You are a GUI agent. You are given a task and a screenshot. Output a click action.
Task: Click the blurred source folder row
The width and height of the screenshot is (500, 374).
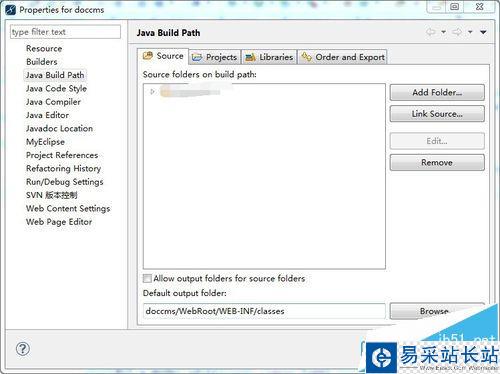click(190, 91)
